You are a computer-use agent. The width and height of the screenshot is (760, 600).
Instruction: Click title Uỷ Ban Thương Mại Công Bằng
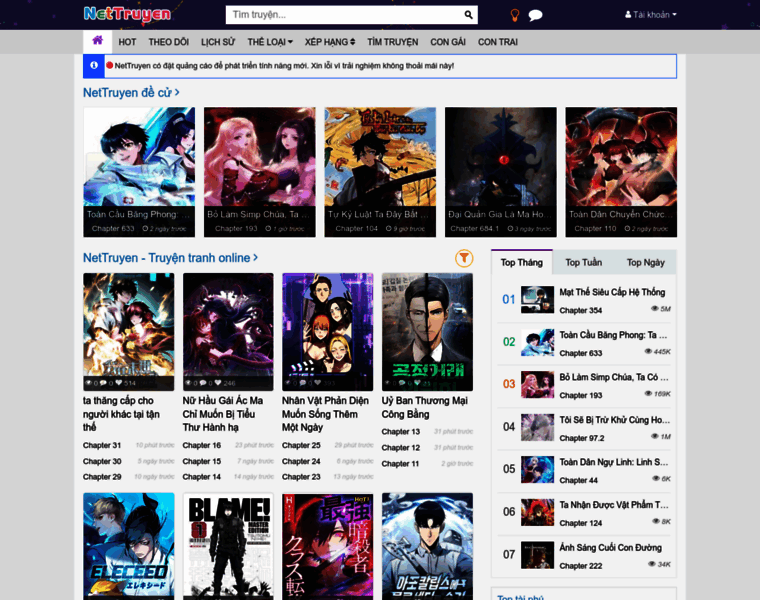point(425,407)
